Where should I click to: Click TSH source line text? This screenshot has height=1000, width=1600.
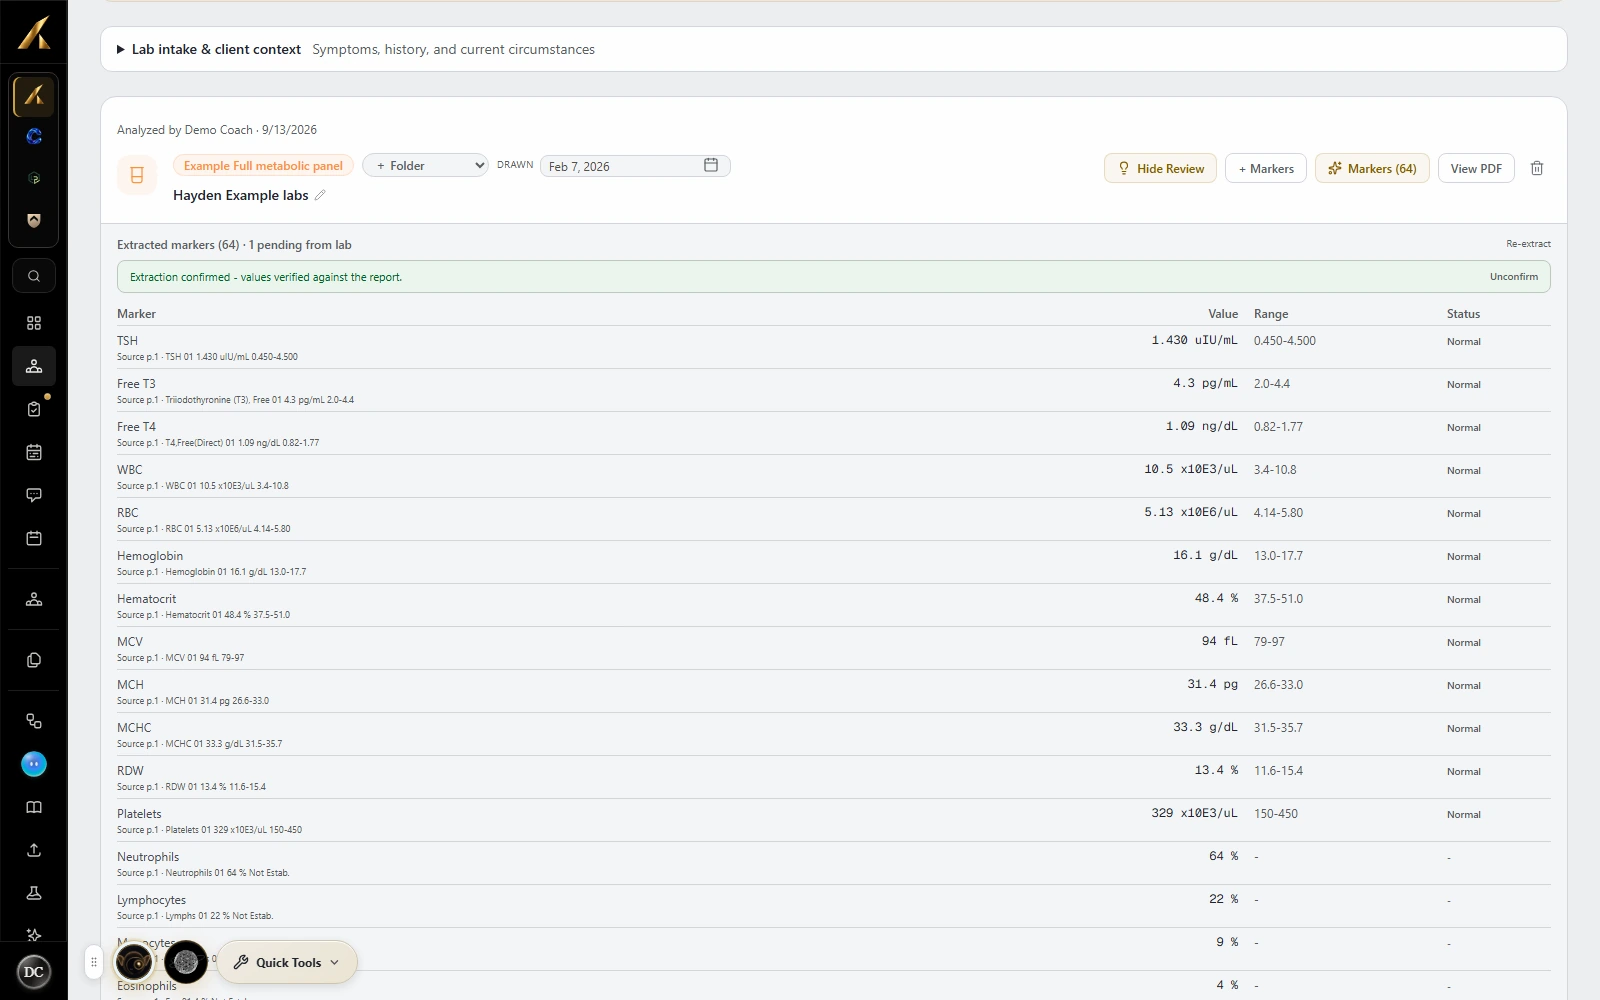tap(207, 357)
